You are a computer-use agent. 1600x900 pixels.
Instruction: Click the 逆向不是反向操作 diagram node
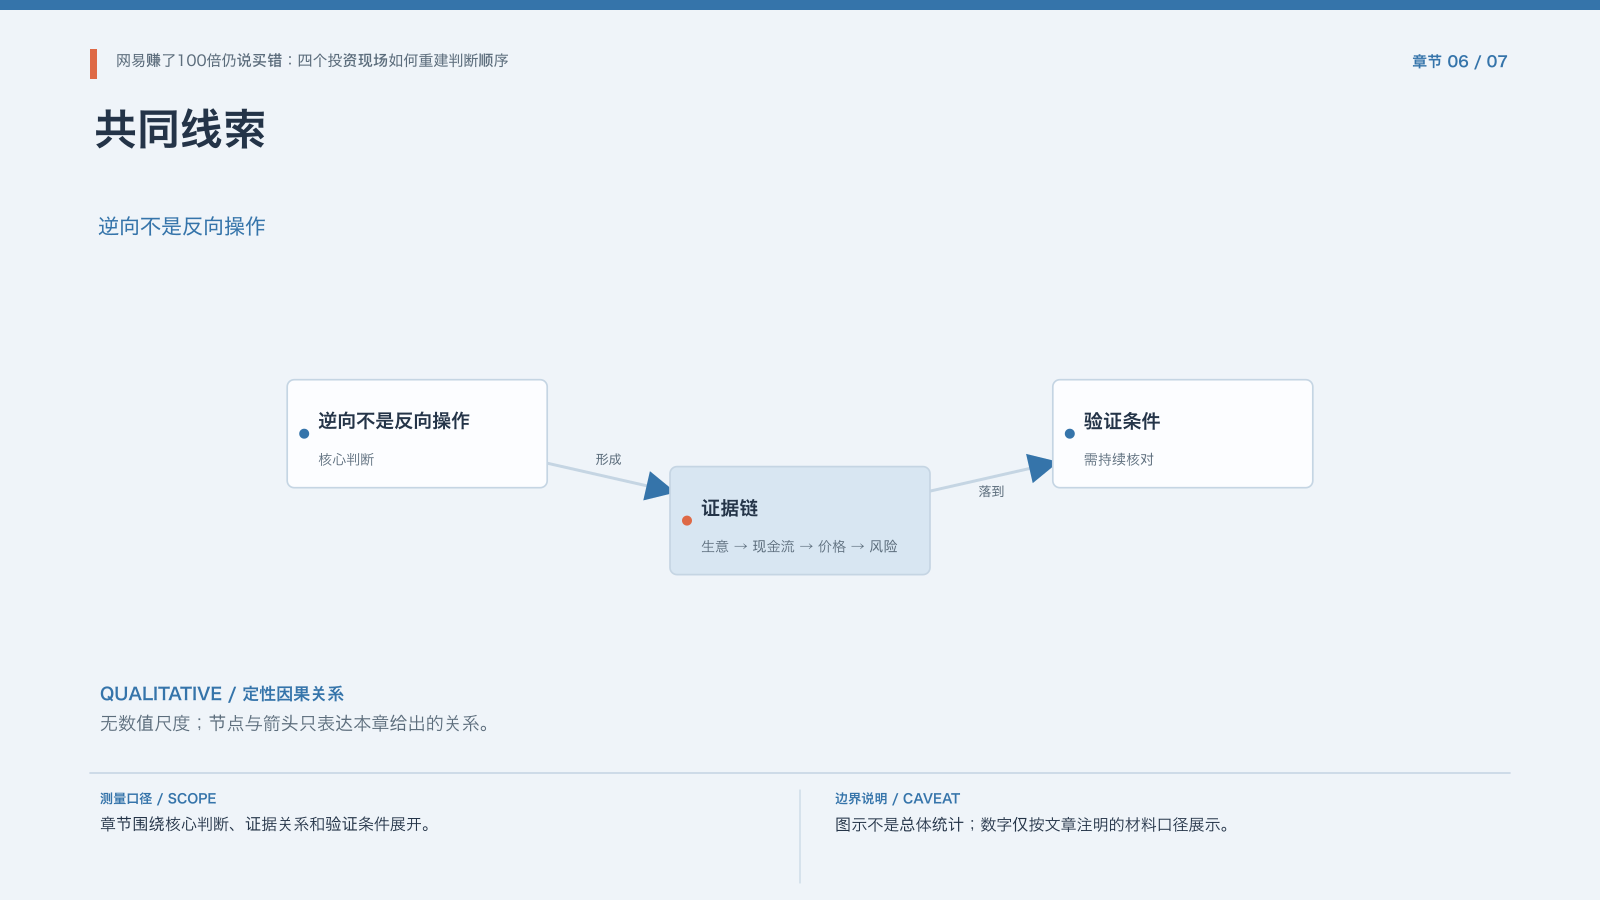(x=417, y=434)
